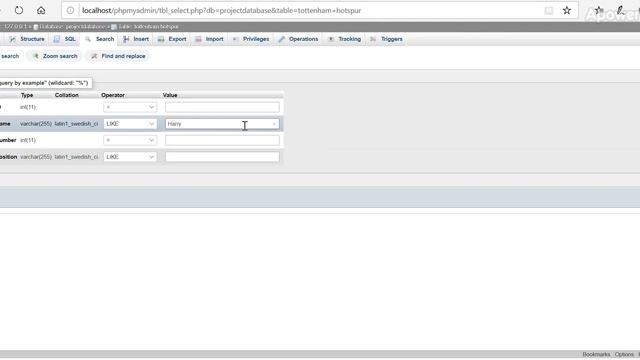The height and width of the screenshot is (360, 640).
Task: Click the Insert tab icon
Action: tap(126, 39)
